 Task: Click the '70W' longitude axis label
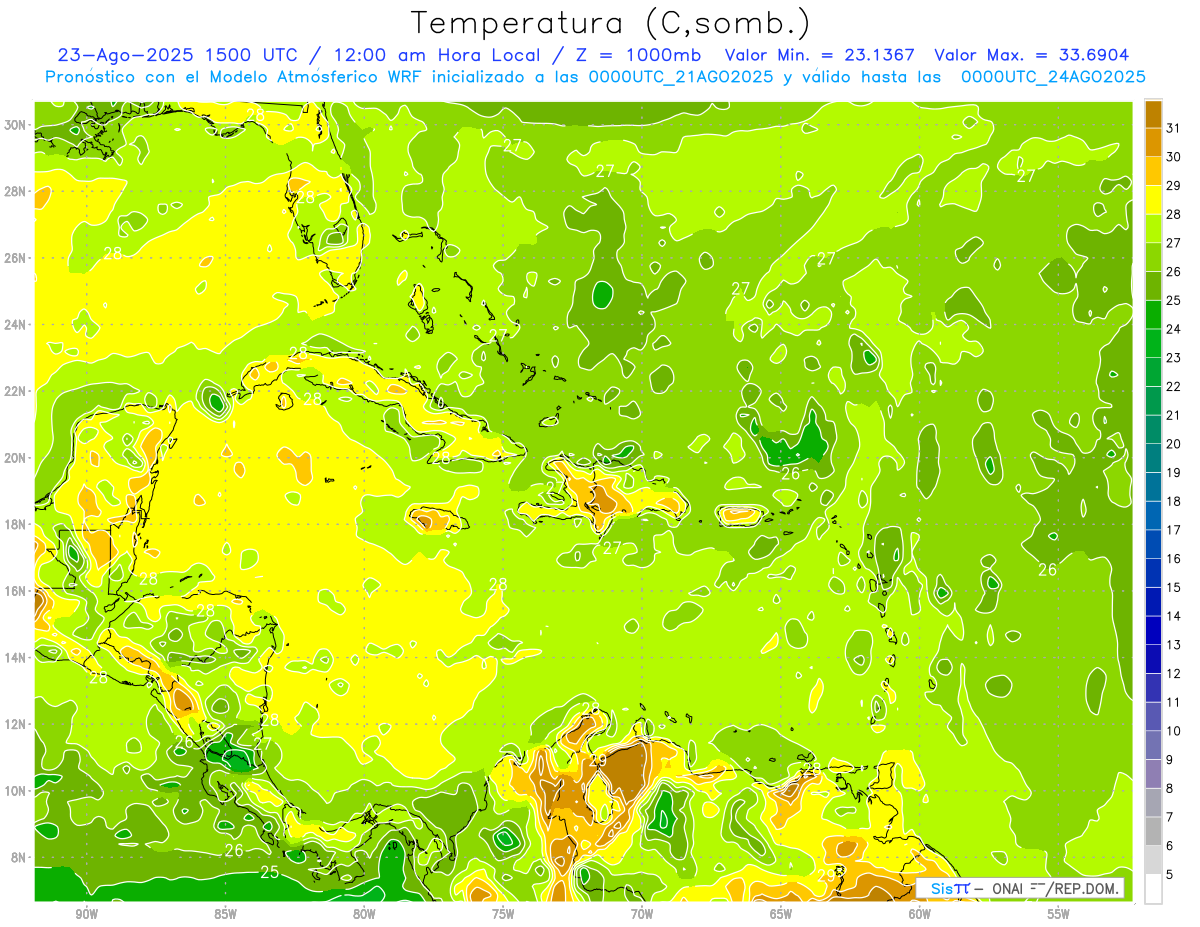point(642,914)
